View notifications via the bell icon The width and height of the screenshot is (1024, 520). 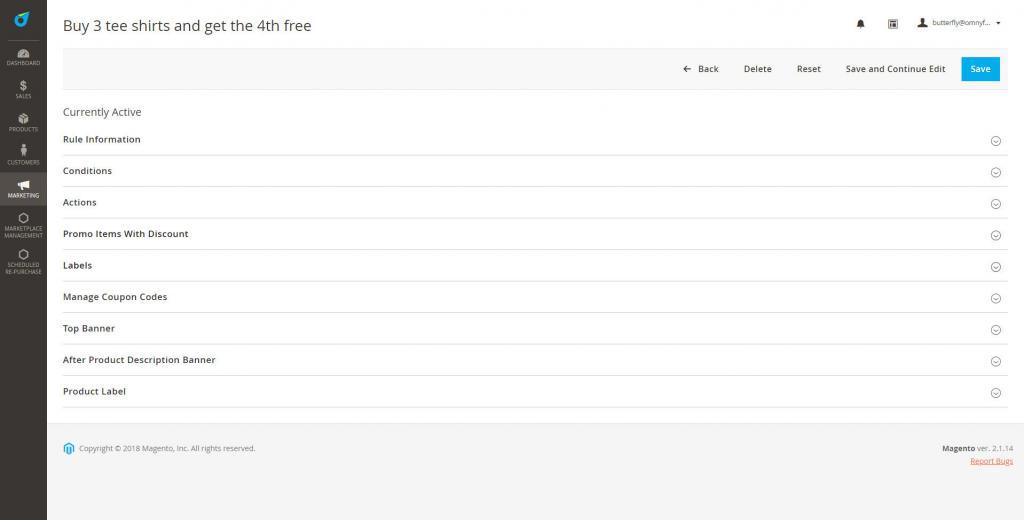[x=860, y=24]
